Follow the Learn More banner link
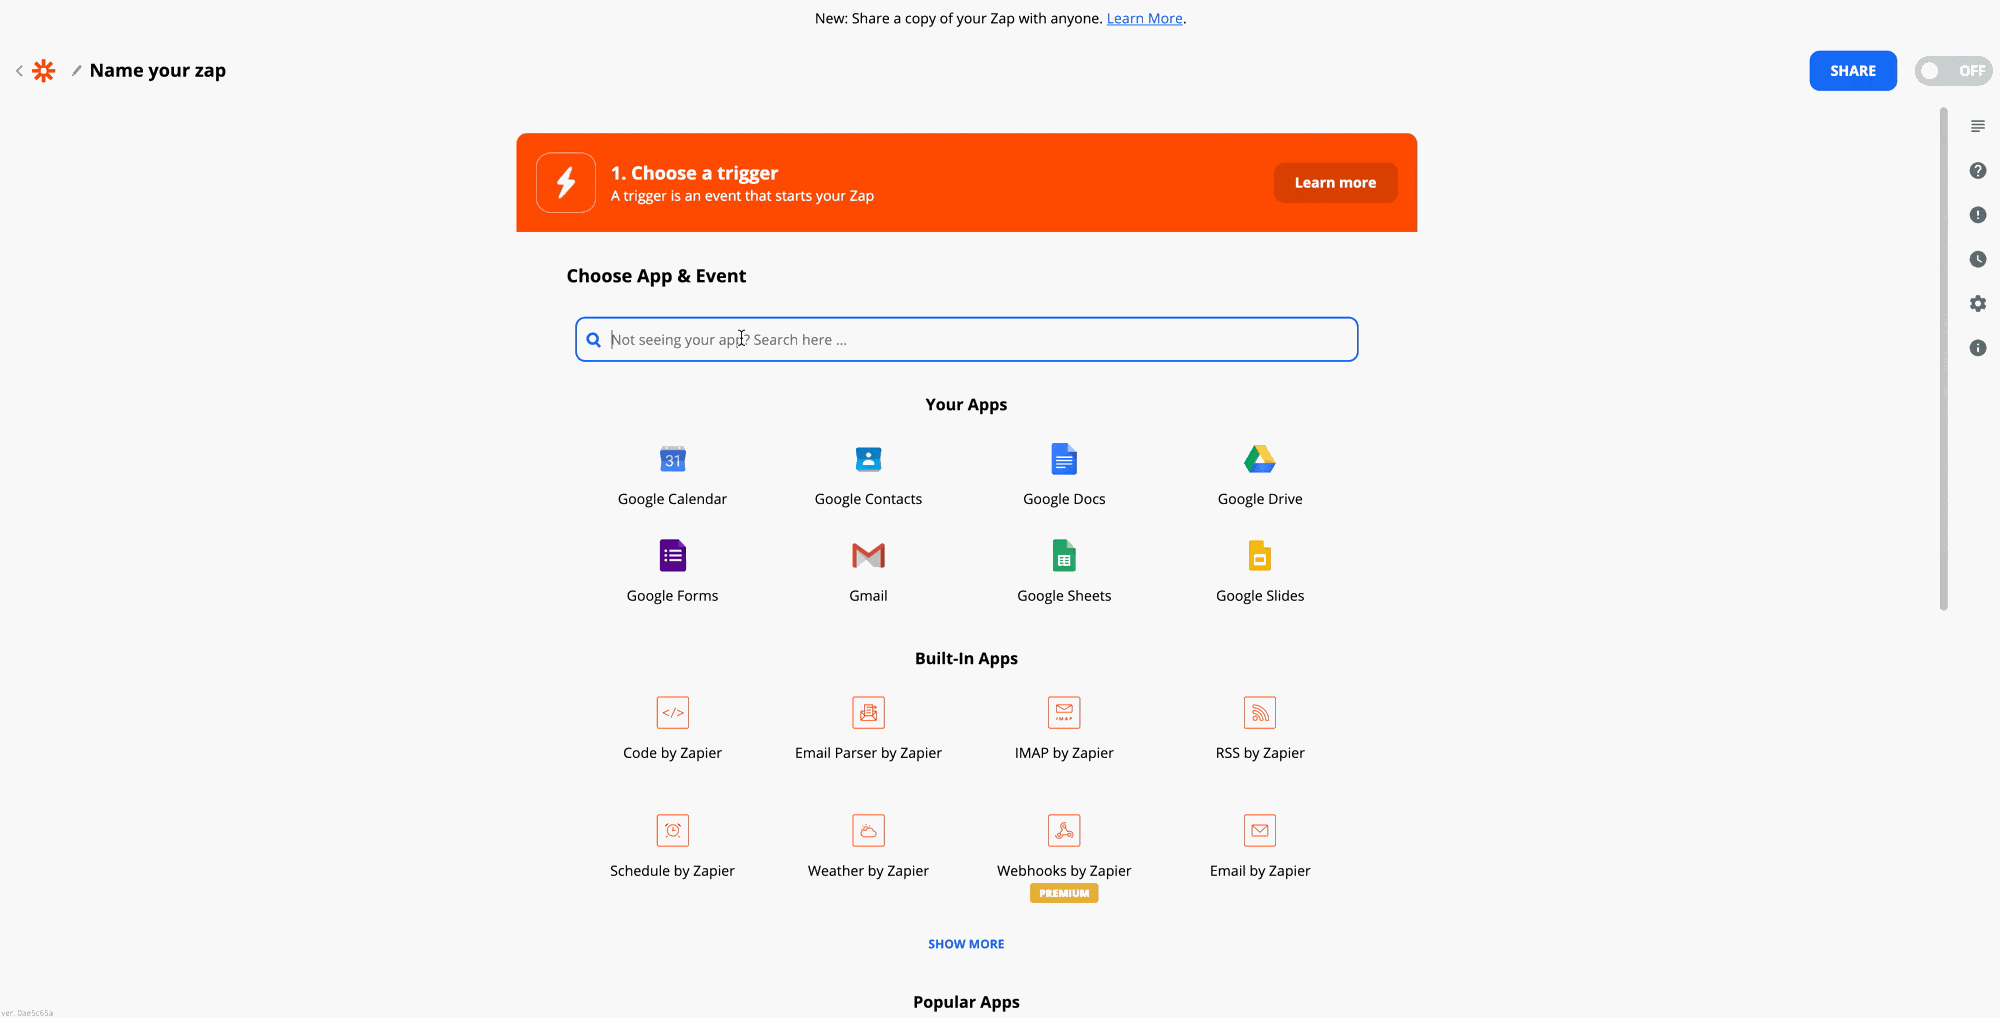This screenshot has height=1018, width=2000. click(1144, 19)
